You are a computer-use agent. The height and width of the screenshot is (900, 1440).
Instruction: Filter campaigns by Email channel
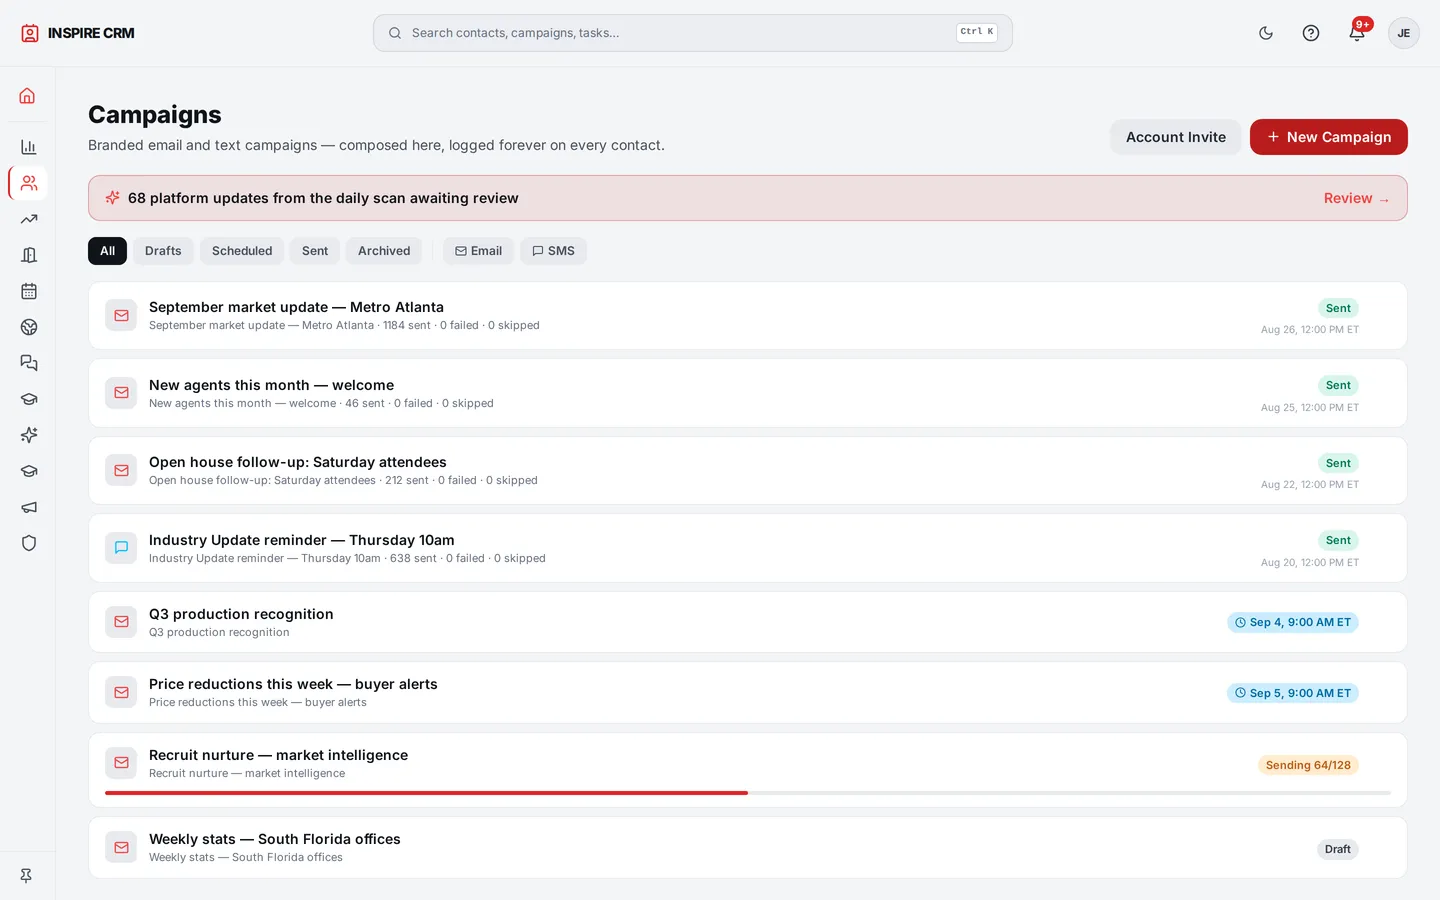[x=479, y=251]
